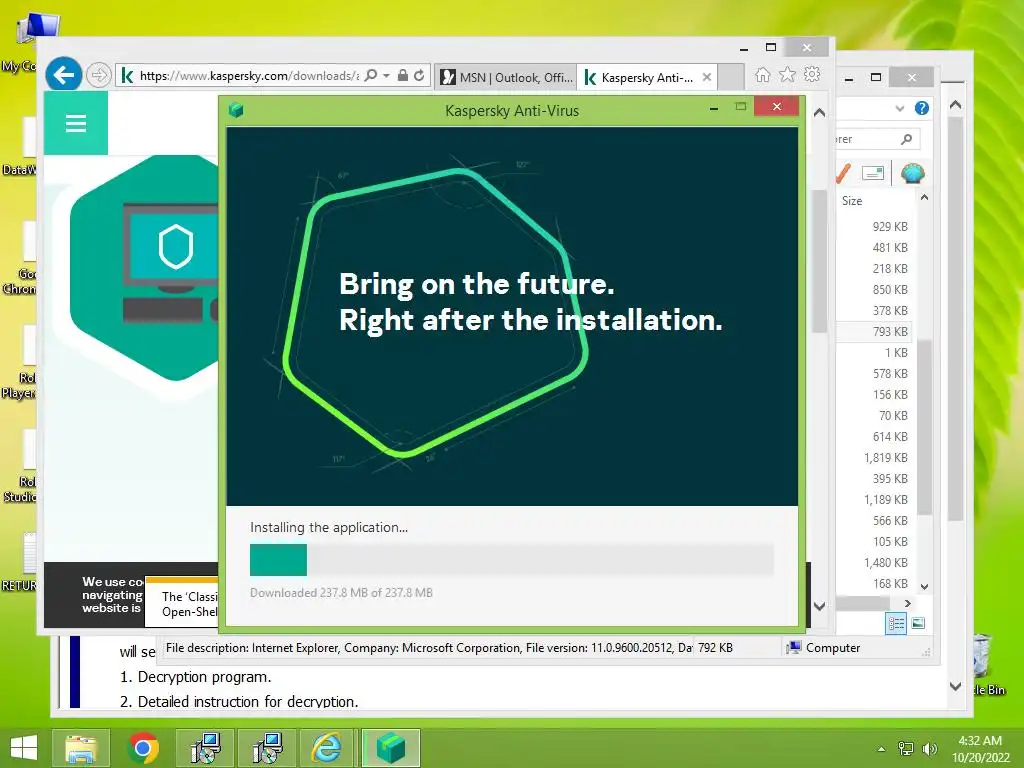
Task: Open a new tab in Internet Explorer
Action: (731, 77)
